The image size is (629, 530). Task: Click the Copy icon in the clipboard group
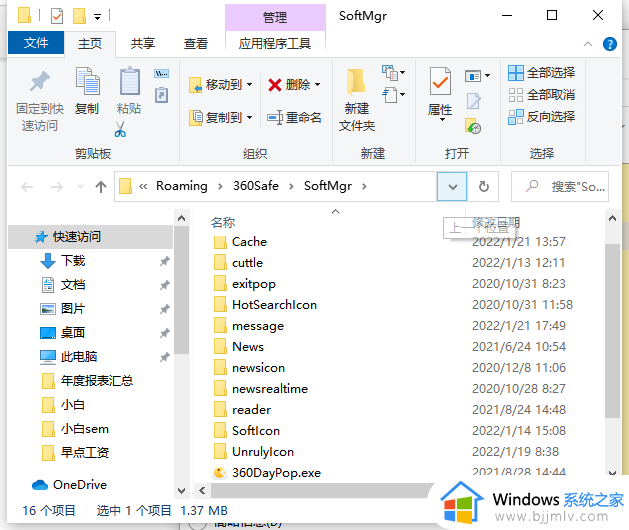pyautogui.click(x=87, y=81)
